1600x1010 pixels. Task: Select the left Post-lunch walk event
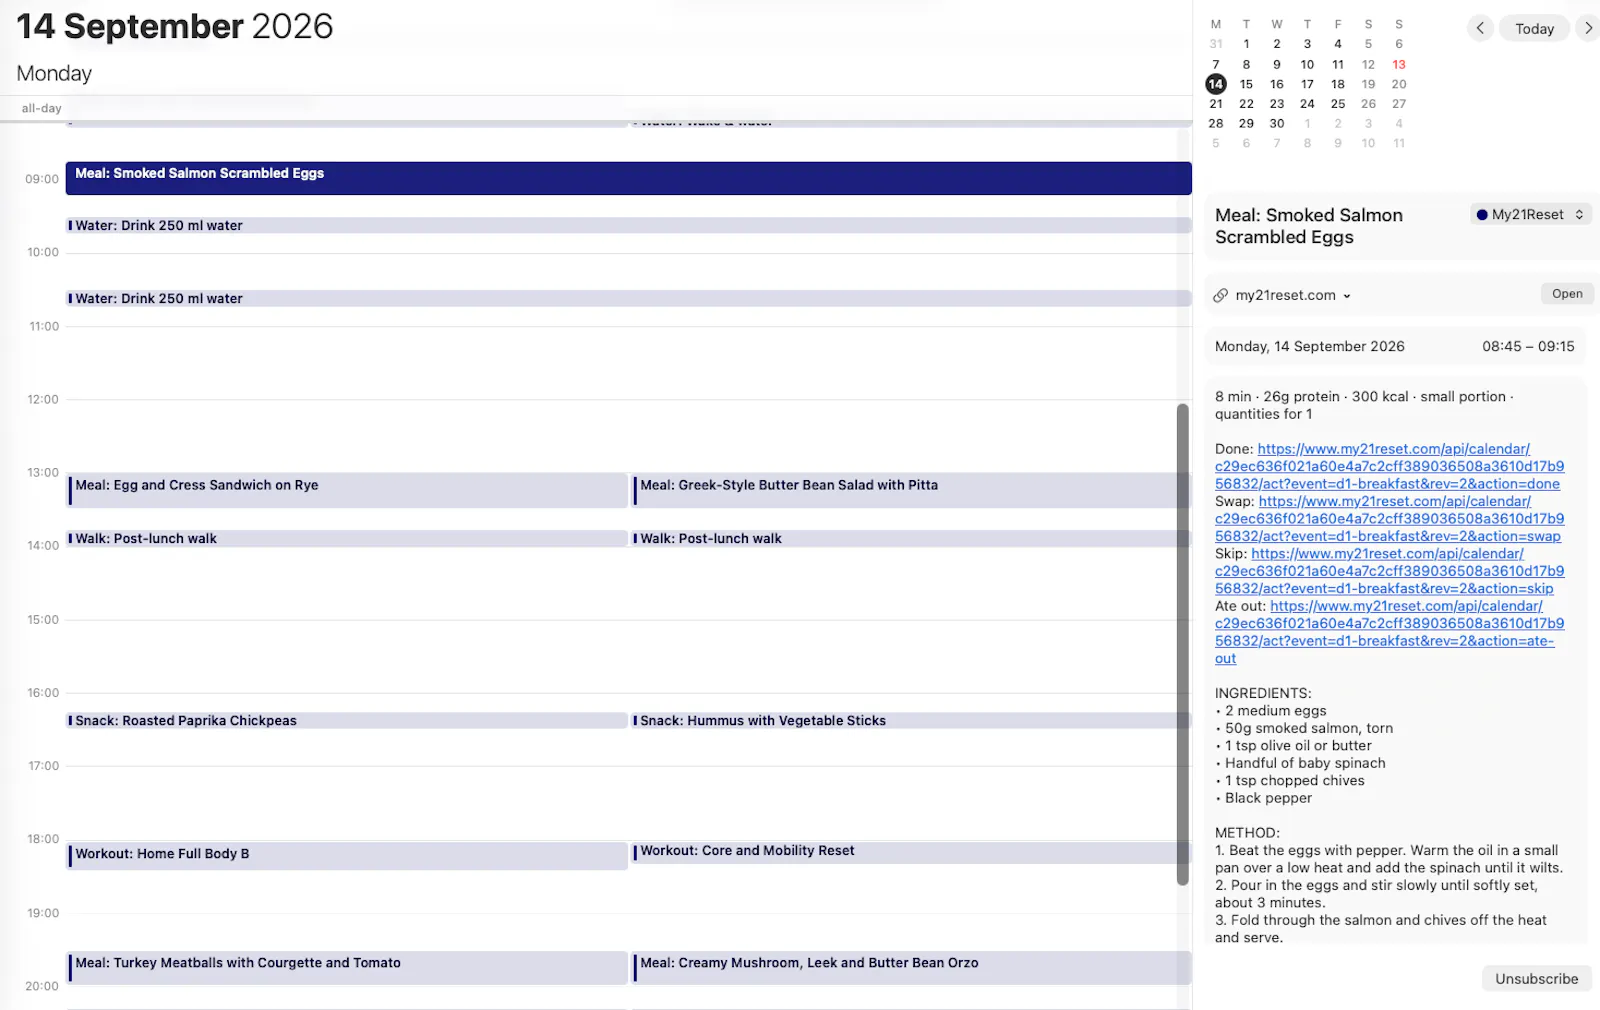[347, 538]
